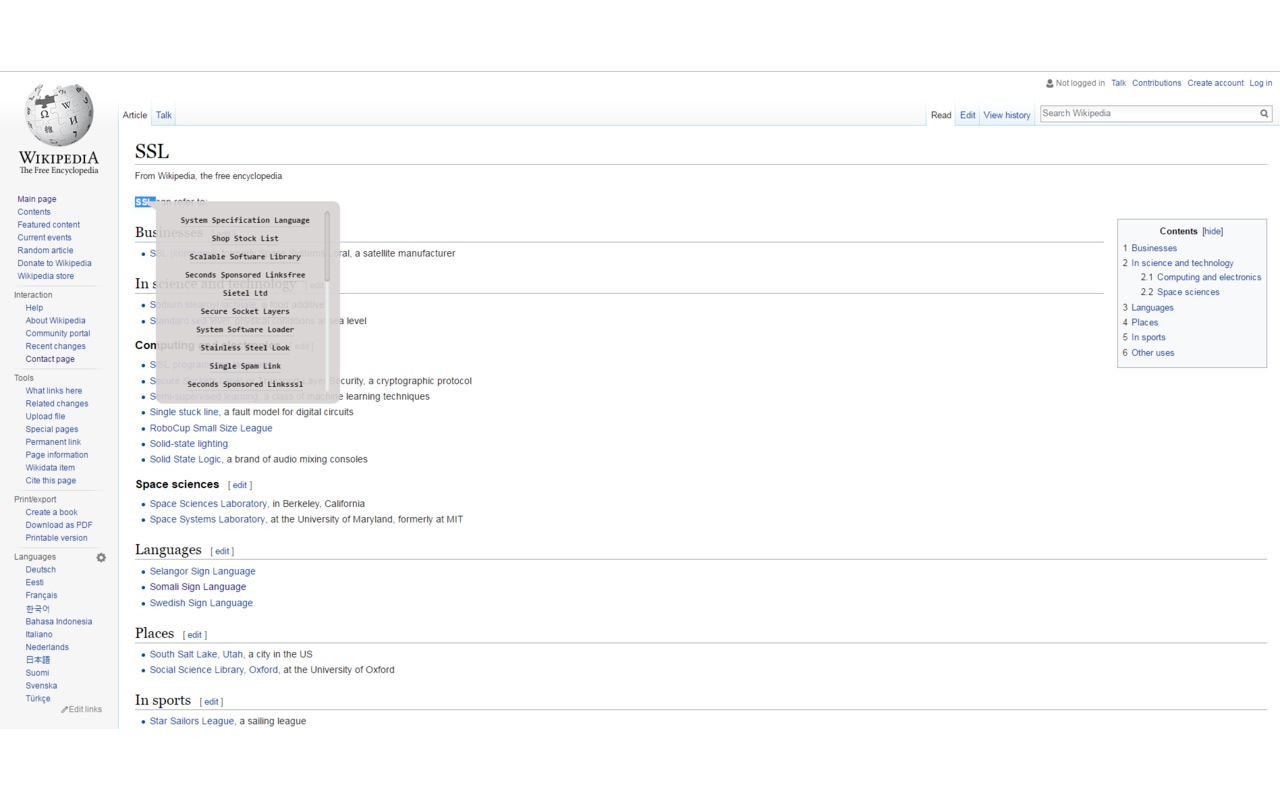Click the search magnifier icon

(x=1264, y=114)
